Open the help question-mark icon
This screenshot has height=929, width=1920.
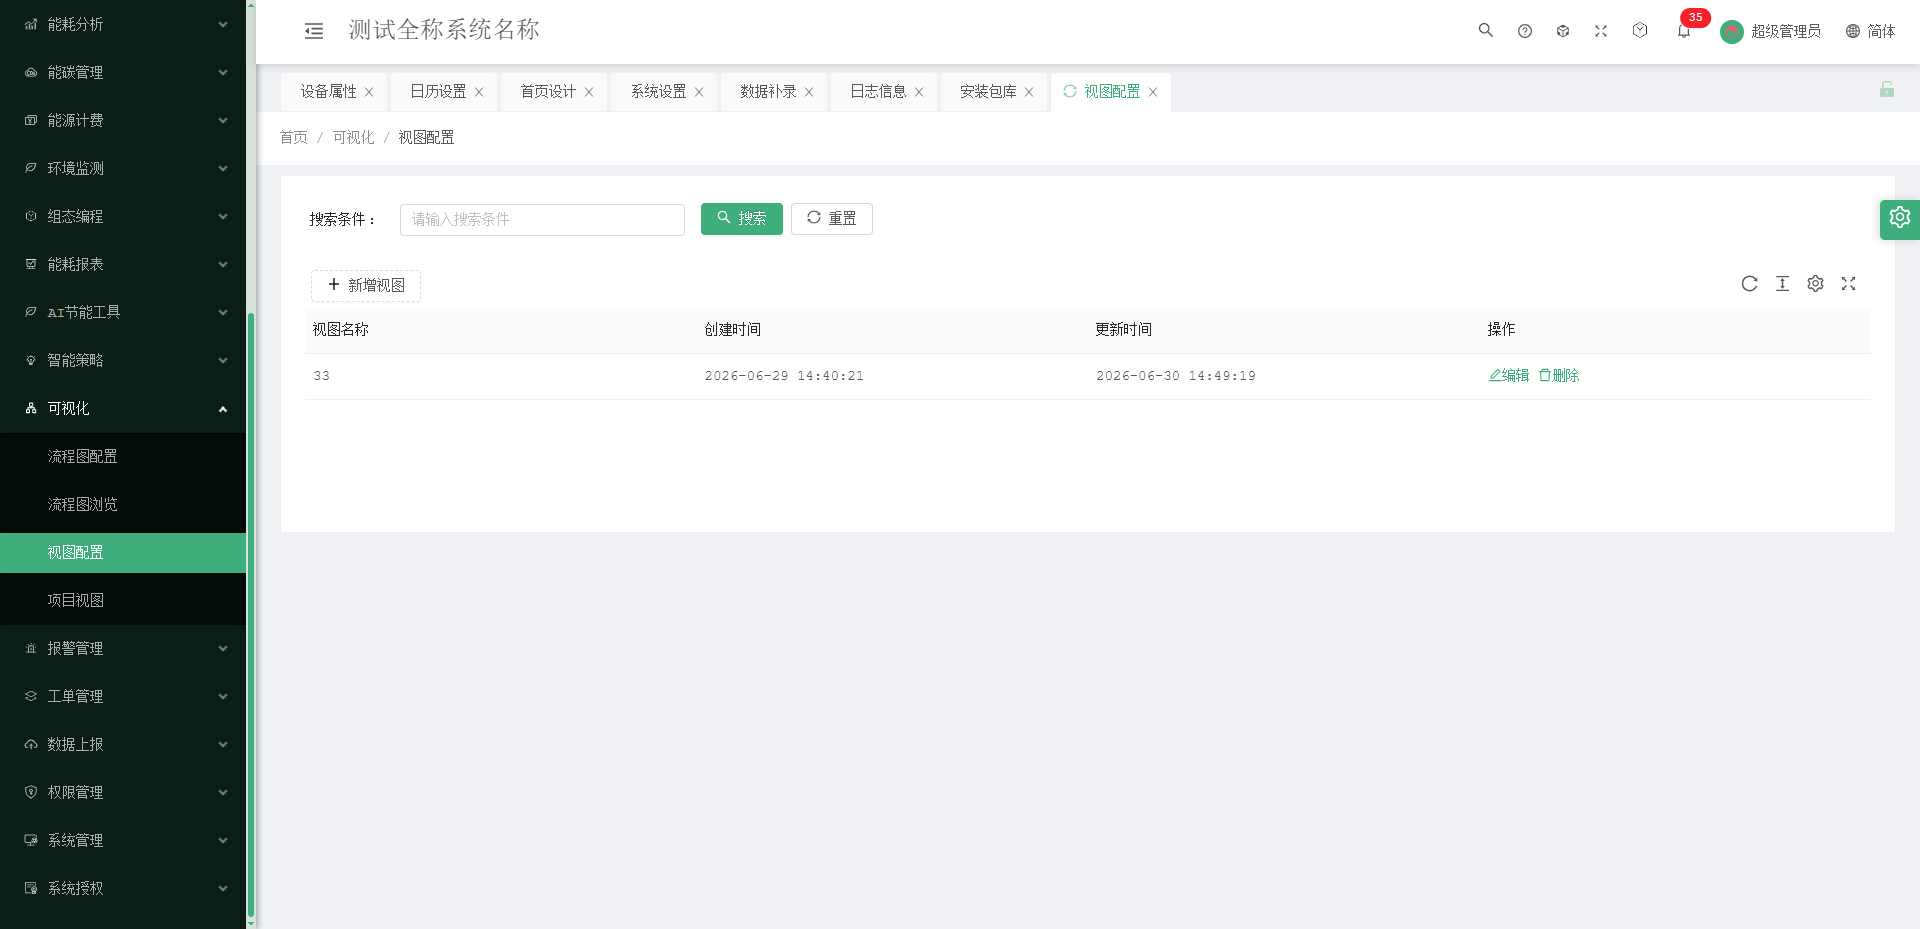click(1525, 31)
